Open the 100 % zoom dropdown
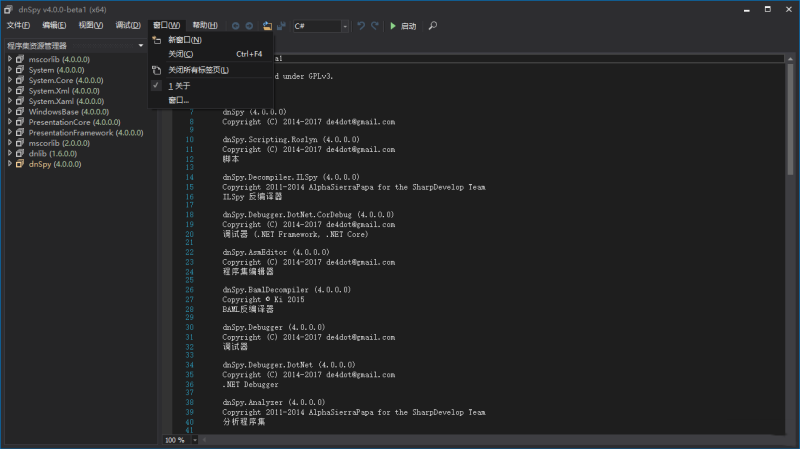The image size is (800, 449). point(194,440)
